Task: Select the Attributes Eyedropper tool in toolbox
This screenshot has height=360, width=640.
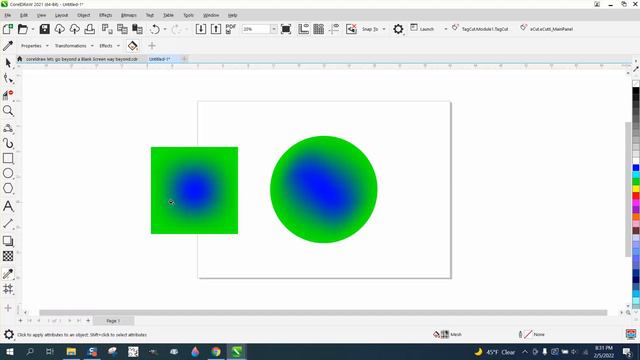Action: pos(8,273)
